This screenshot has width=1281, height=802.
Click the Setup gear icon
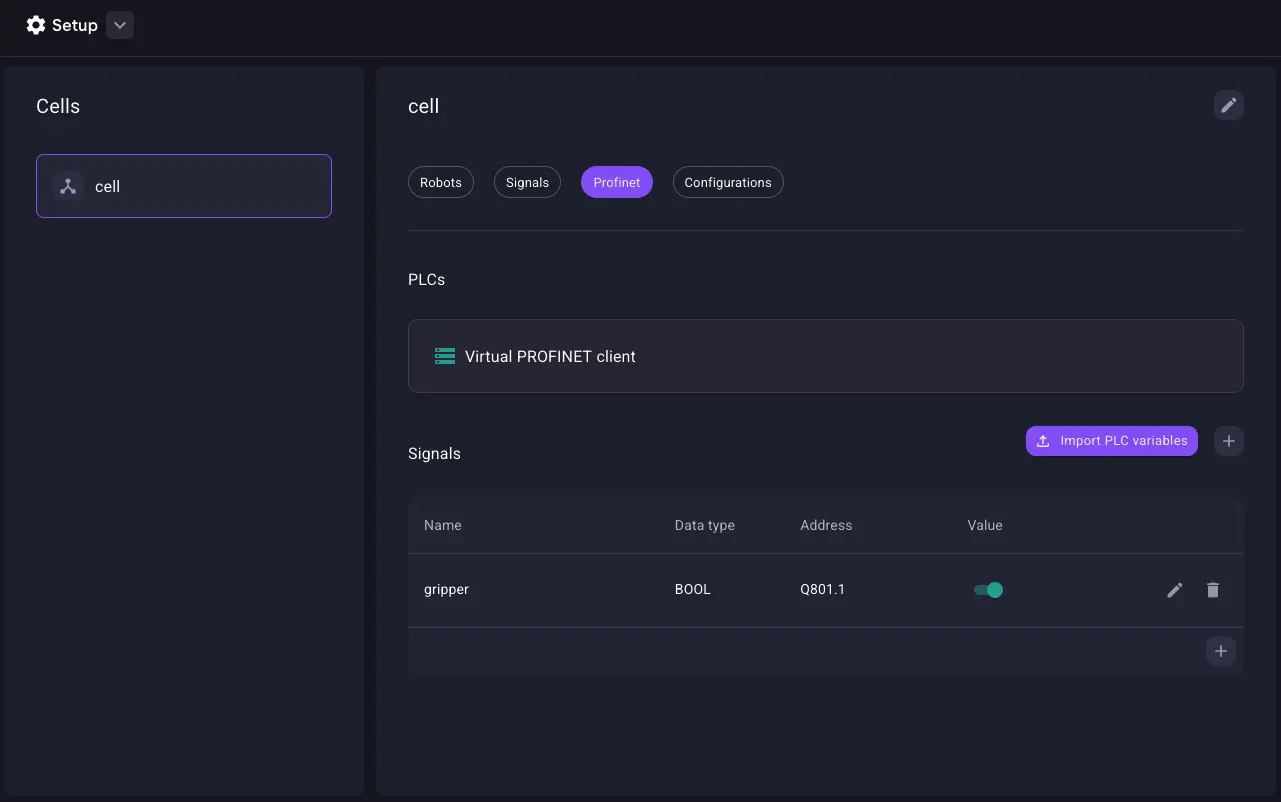pos(36,25)
